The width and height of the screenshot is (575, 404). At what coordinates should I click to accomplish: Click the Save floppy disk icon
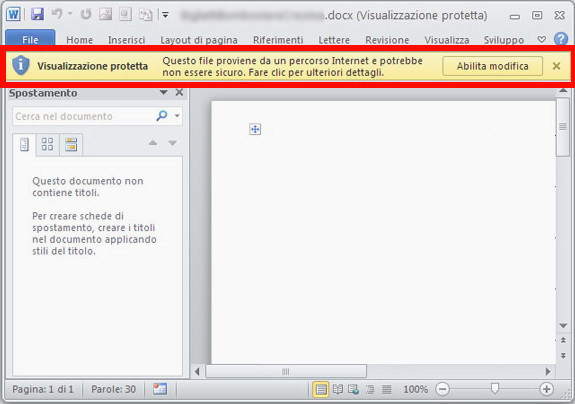tap(37, 14)
